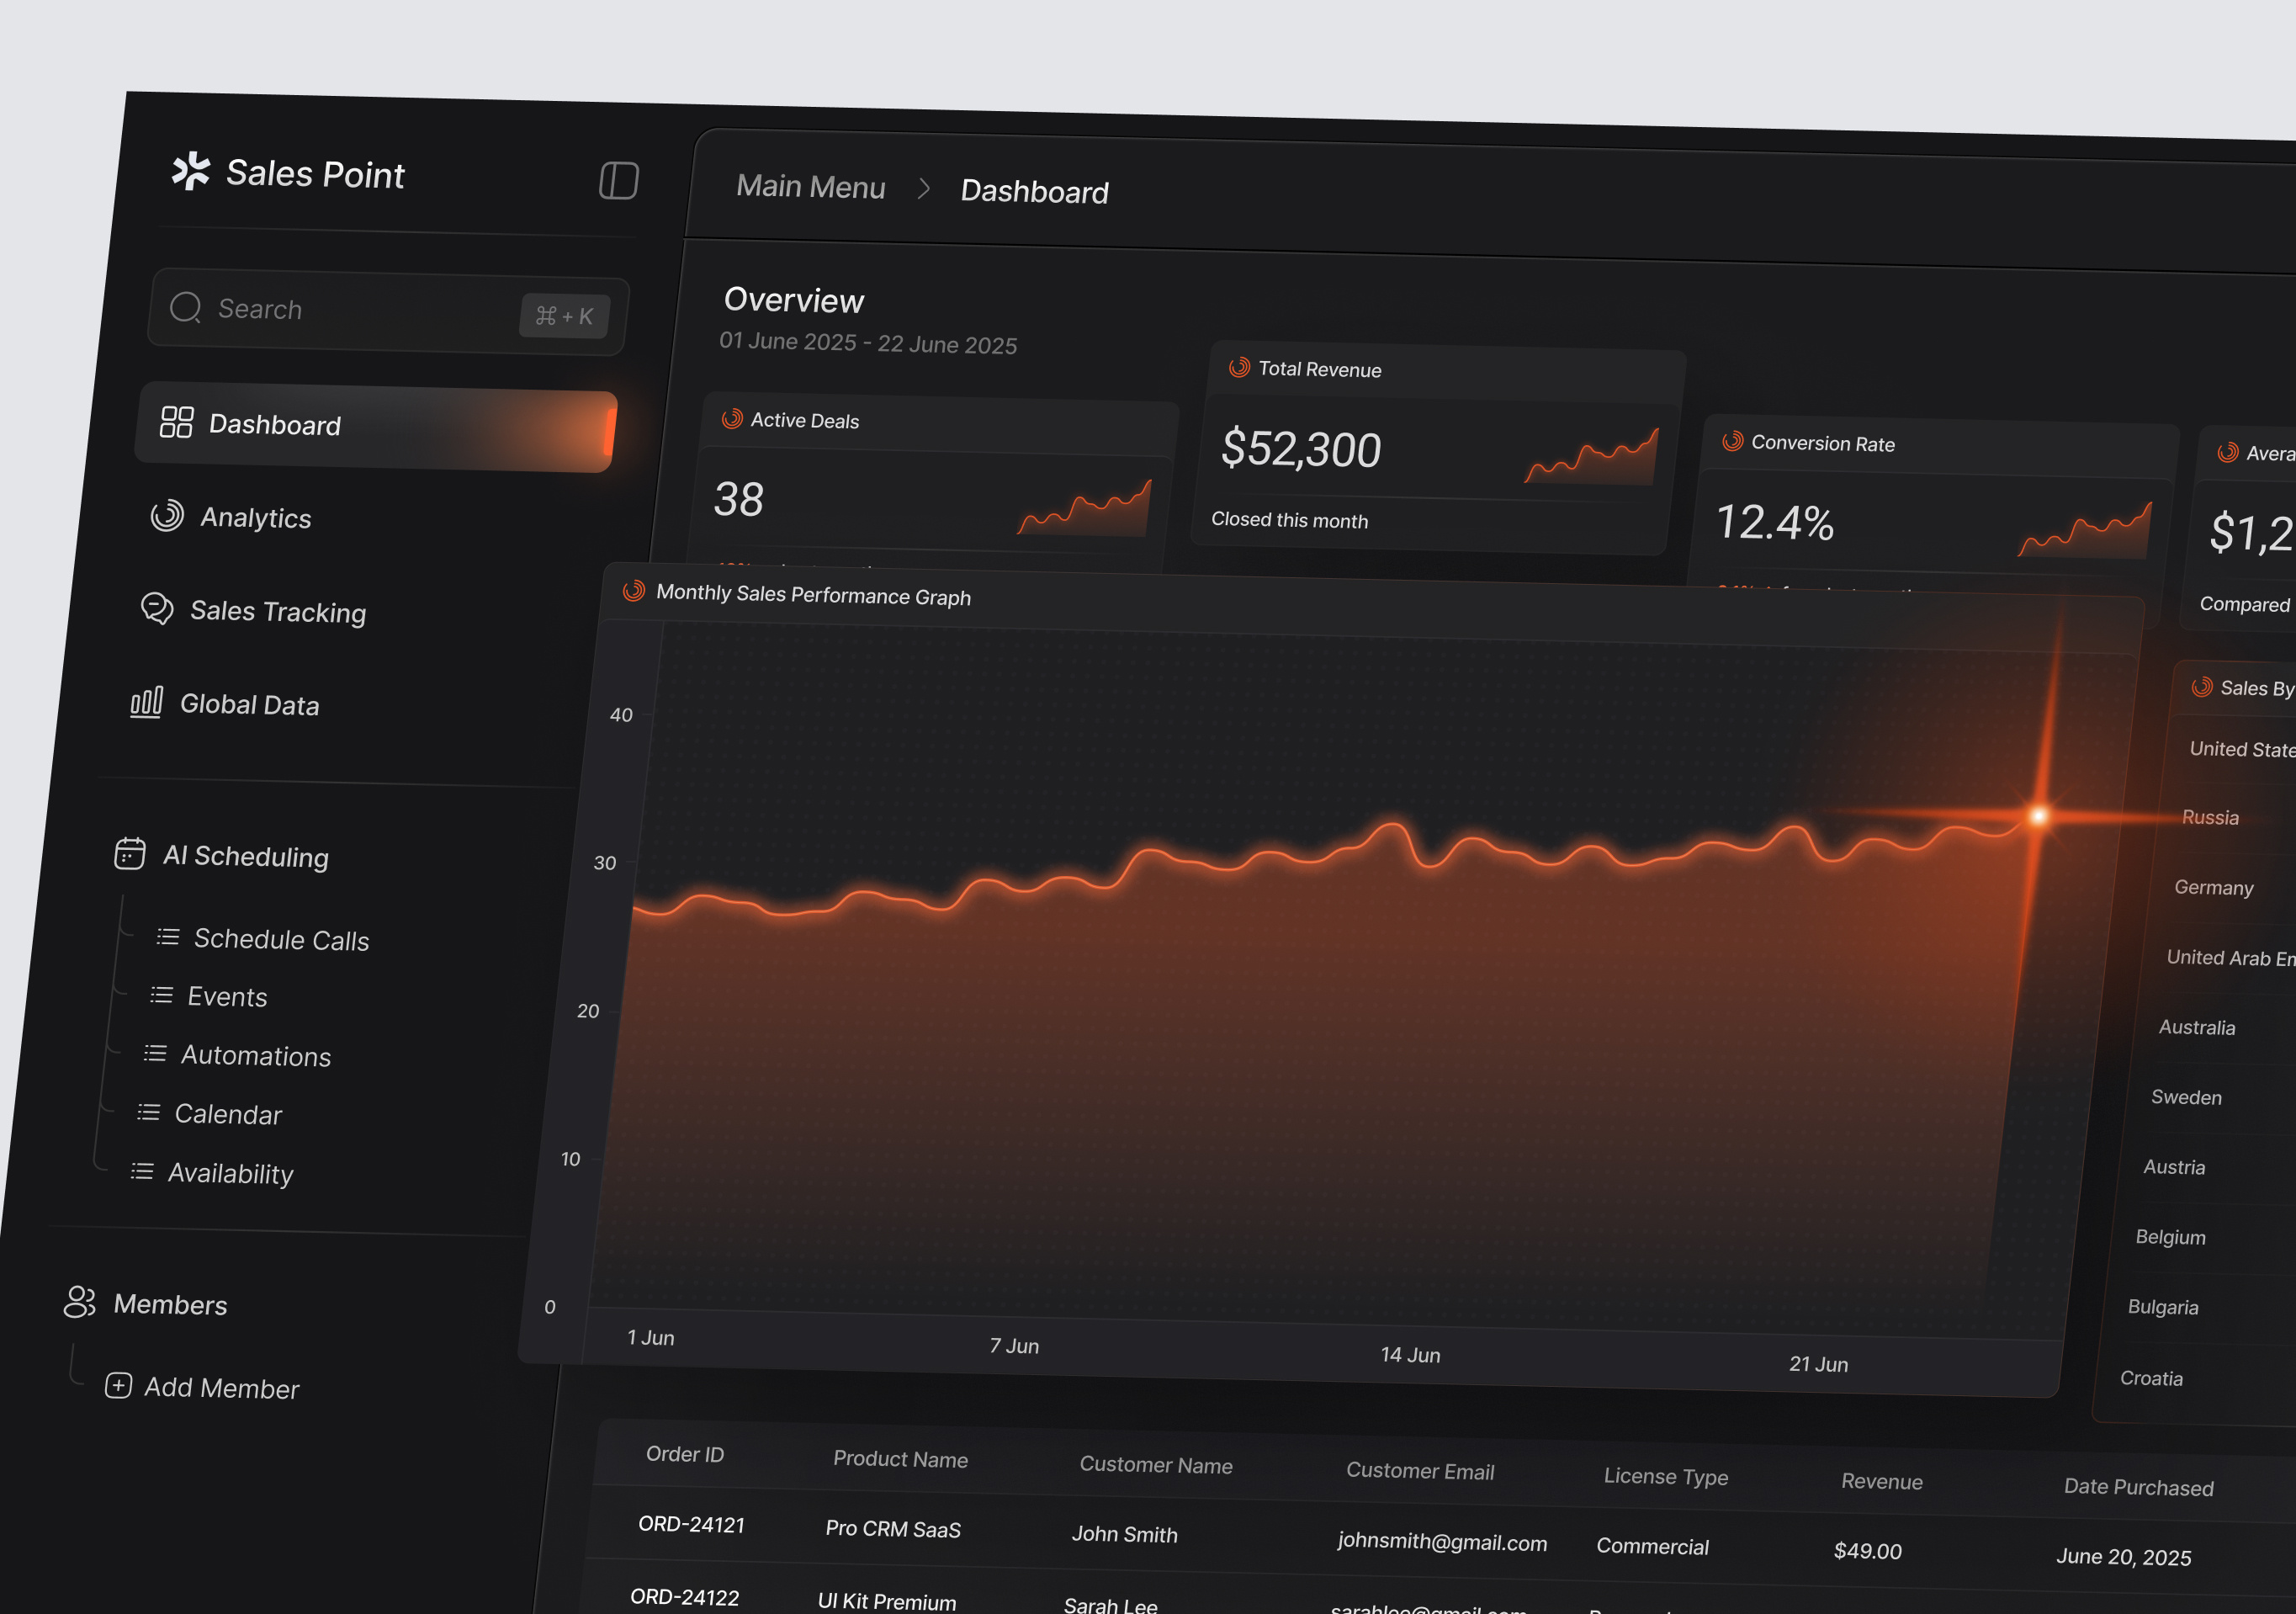Click the Members people icon
Viewport: 2296px width, 1614px height.
[80, 1302]
